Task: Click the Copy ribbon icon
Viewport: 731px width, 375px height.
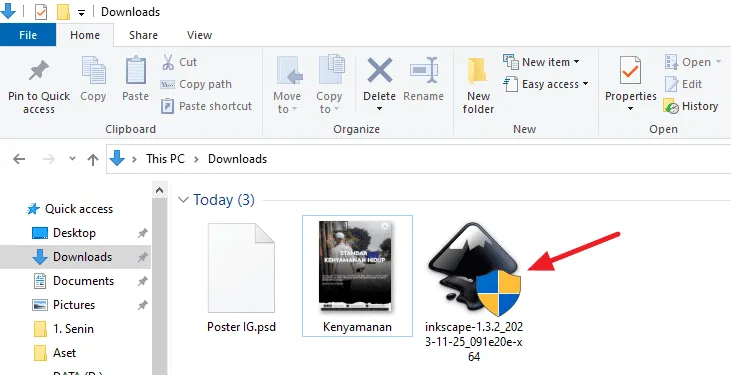Action: (93, 71)
